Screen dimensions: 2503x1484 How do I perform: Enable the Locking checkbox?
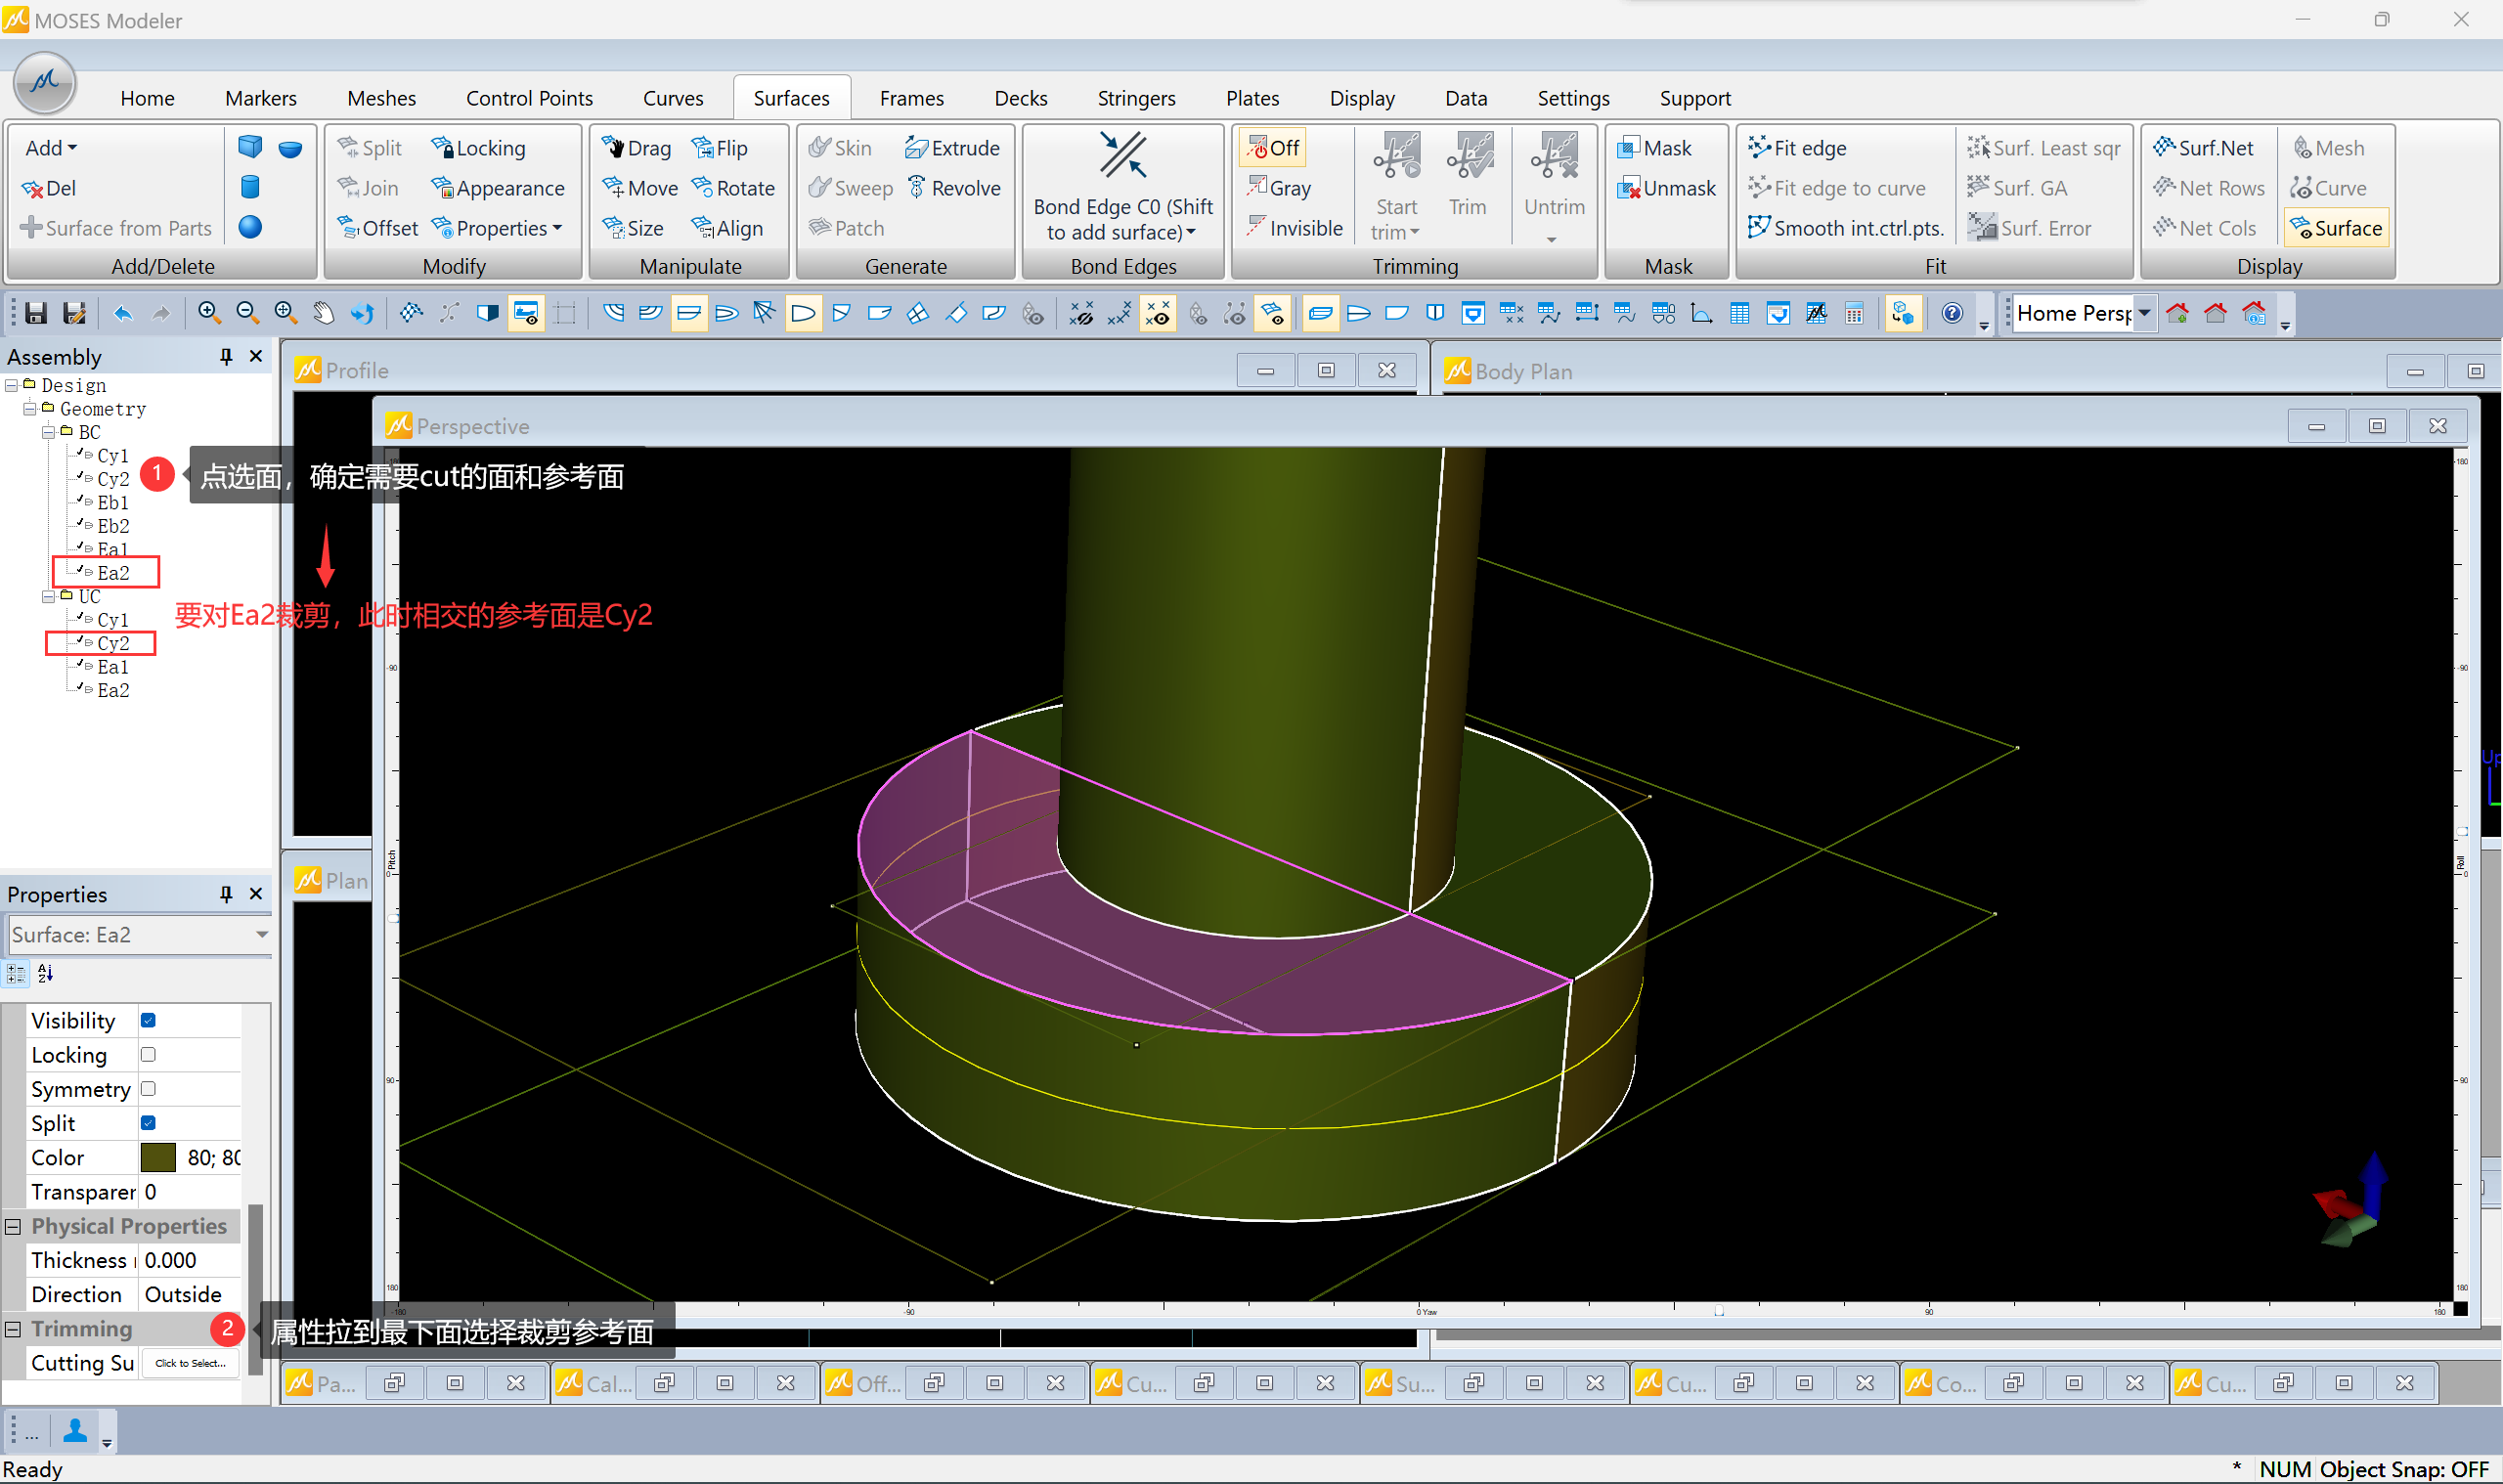(148, 1054)
